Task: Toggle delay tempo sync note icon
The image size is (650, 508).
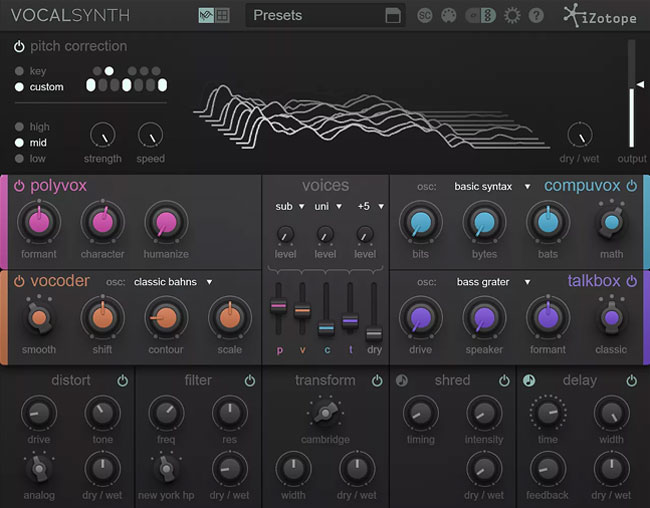Action: [x=529, y=380]
